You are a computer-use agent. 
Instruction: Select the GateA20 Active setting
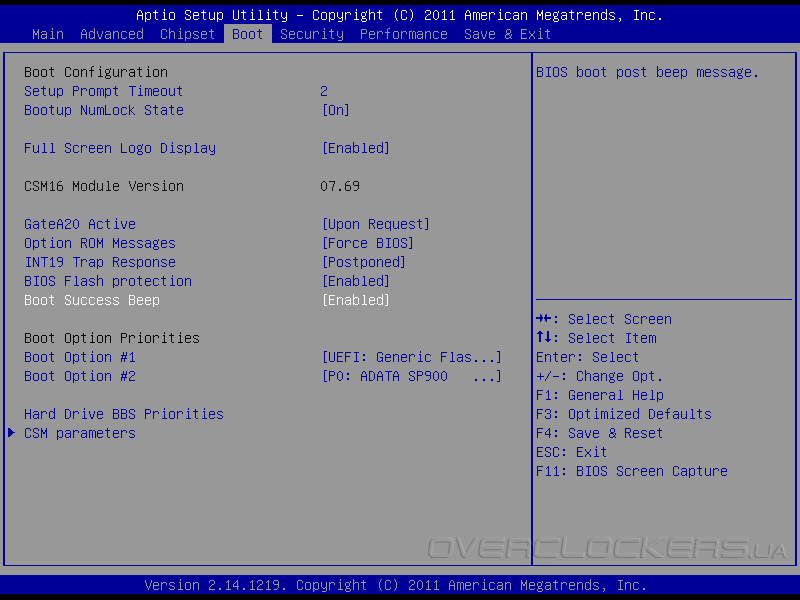point(80,224)
